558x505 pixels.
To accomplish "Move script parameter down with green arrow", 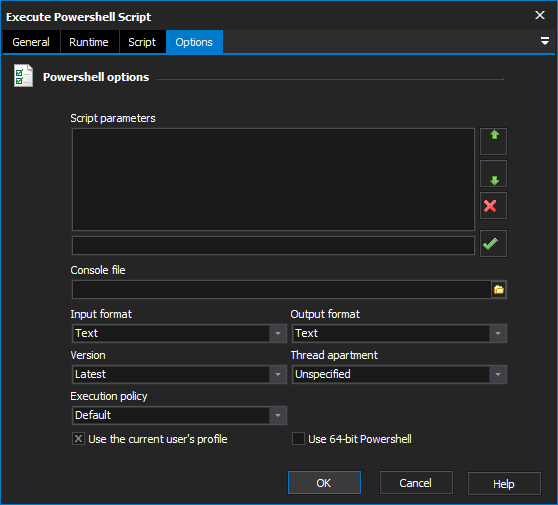I will pyautogui.click(x=493, y=174).
